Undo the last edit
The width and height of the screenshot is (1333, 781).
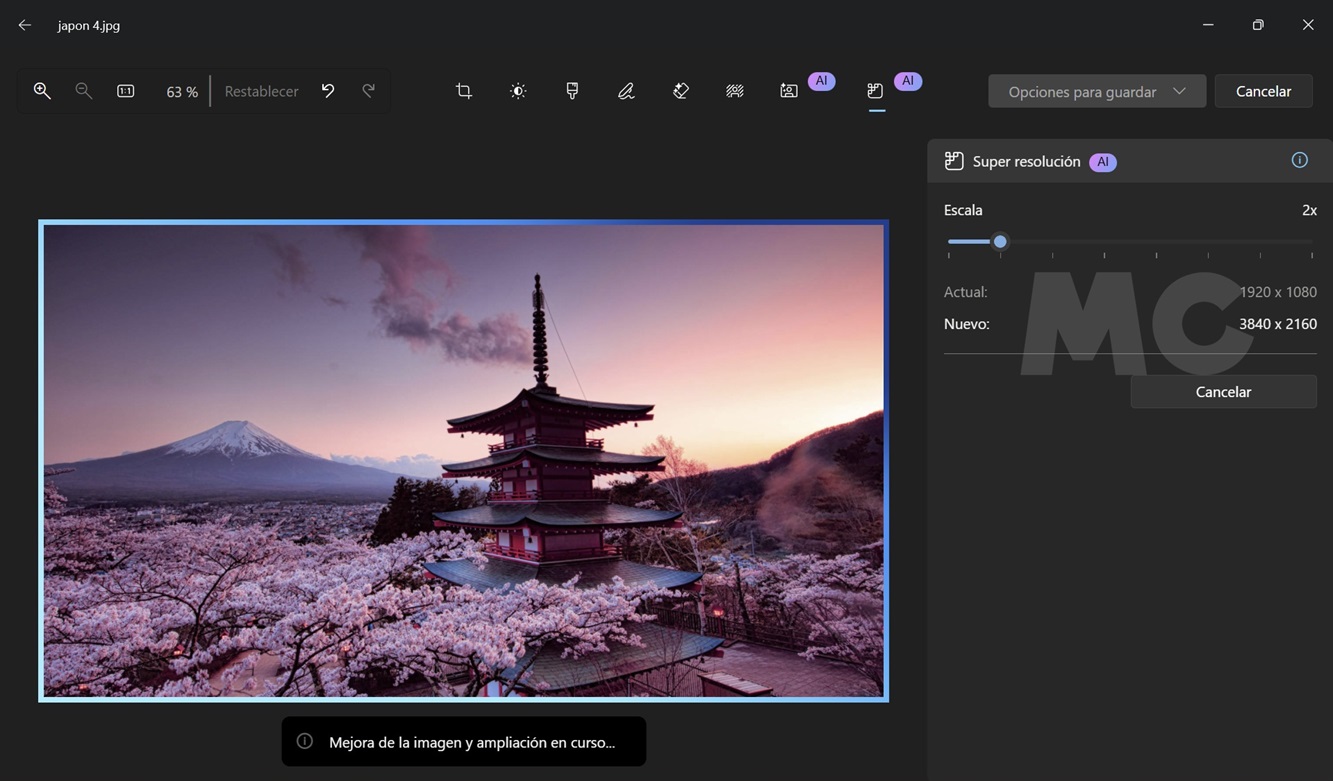tap(328, 91)
